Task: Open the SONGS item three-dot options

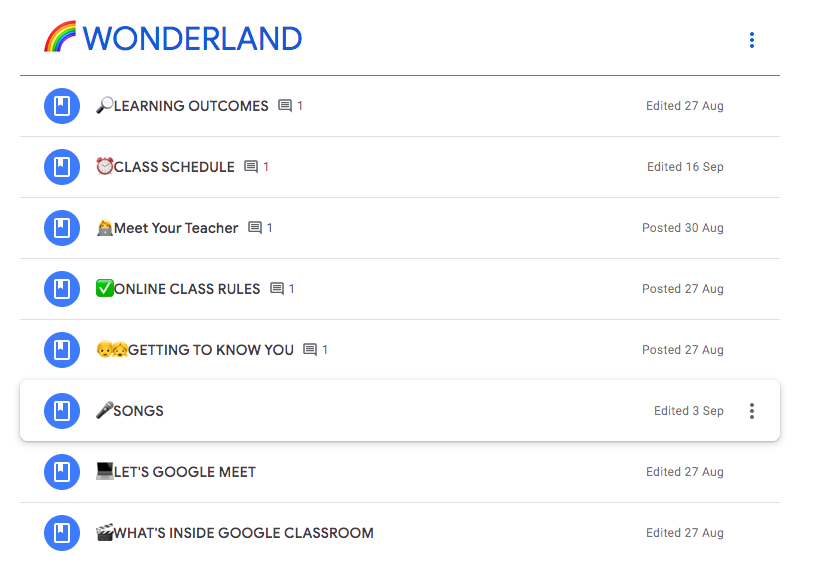Action: (x=751, y=411)
